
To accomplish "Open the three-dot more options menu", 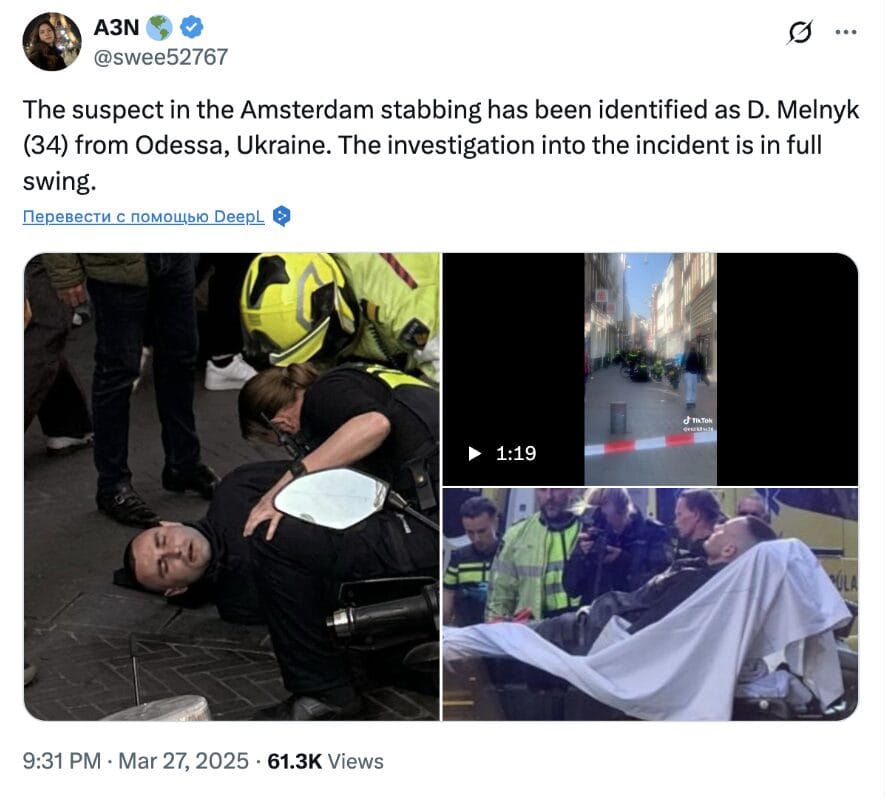I will [x=845, y=32].
